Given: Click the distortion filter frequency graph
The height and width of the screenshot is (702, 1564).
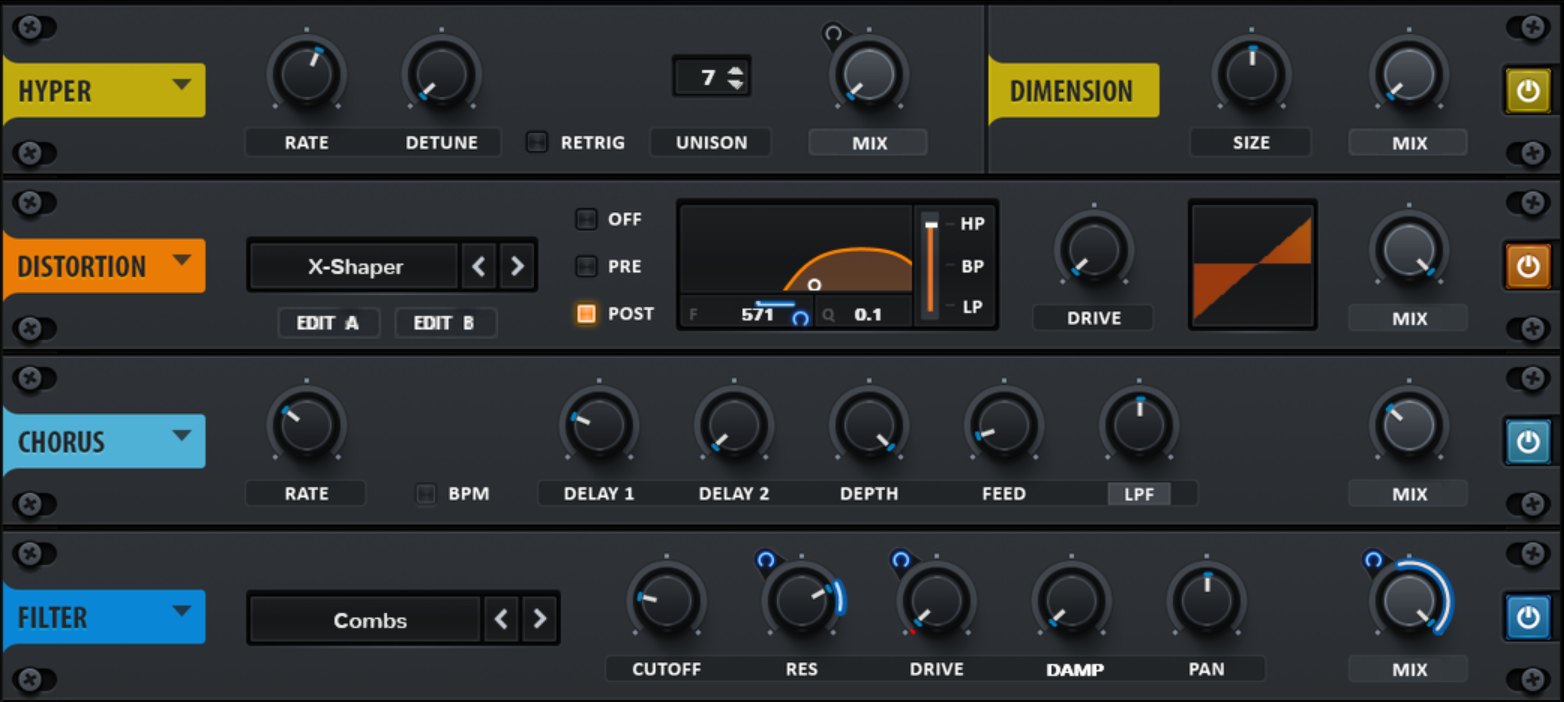Looking at the screenshot, I should (x=797, y=249).
